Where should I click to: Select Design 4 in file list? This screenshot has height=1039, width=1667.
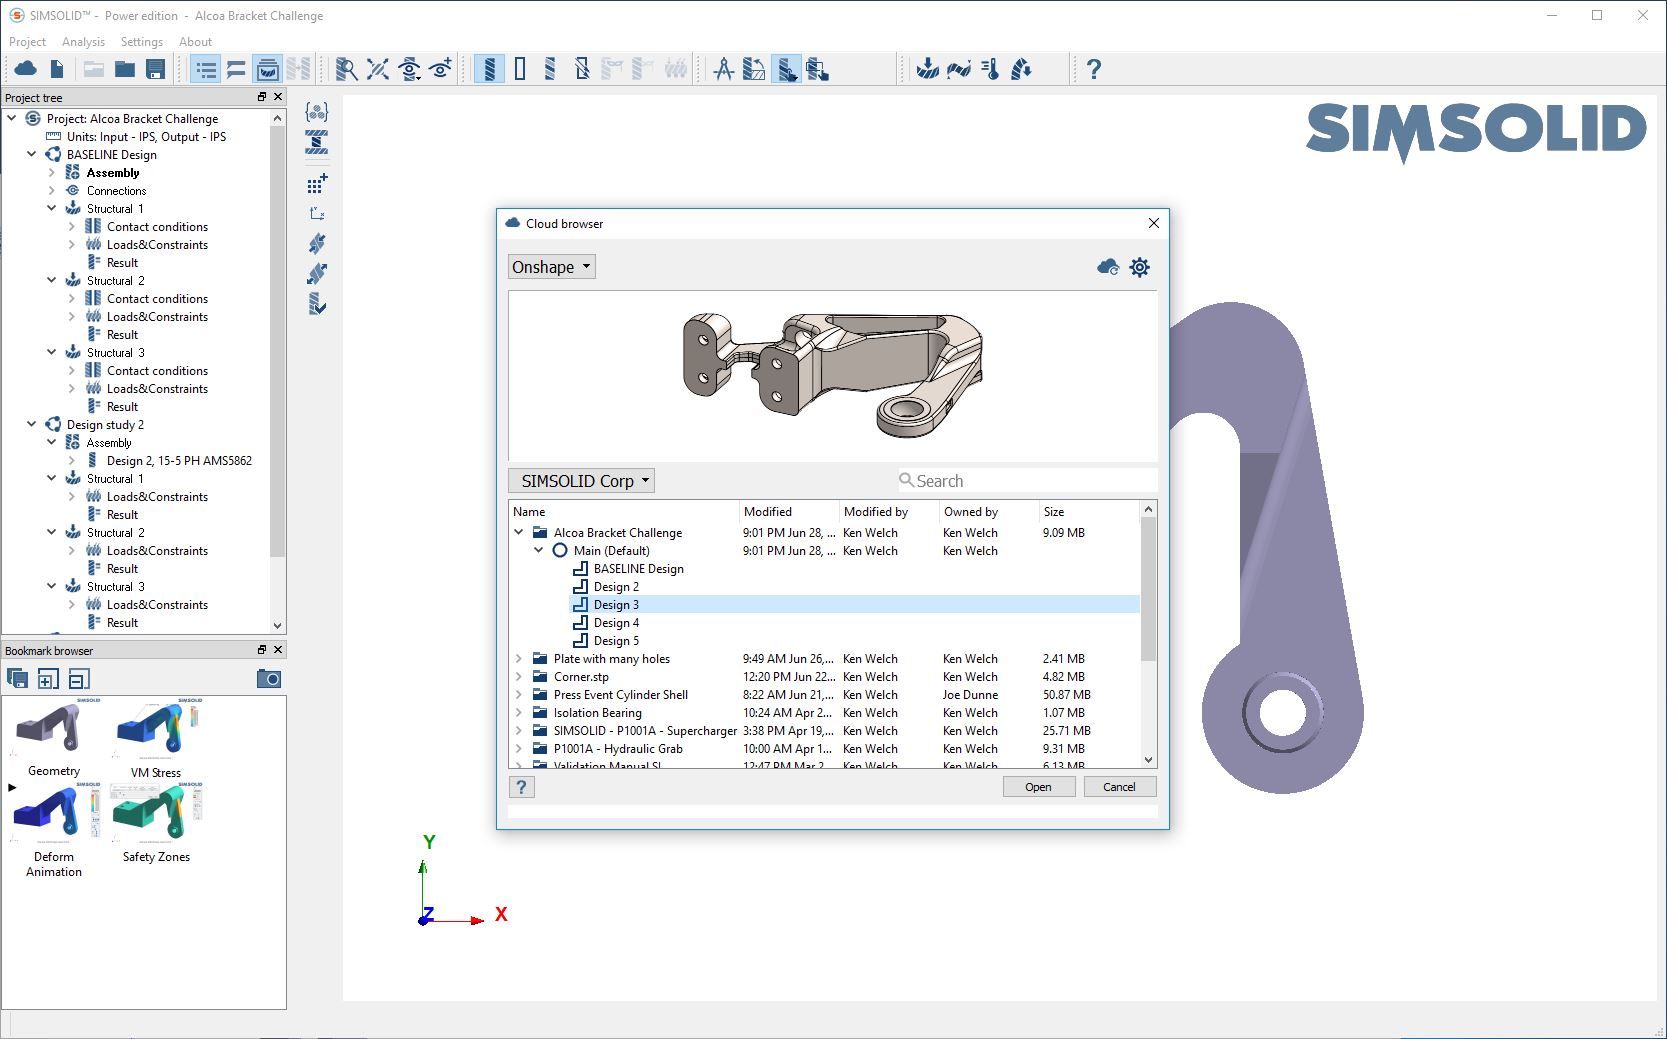(x=616, y=623)
